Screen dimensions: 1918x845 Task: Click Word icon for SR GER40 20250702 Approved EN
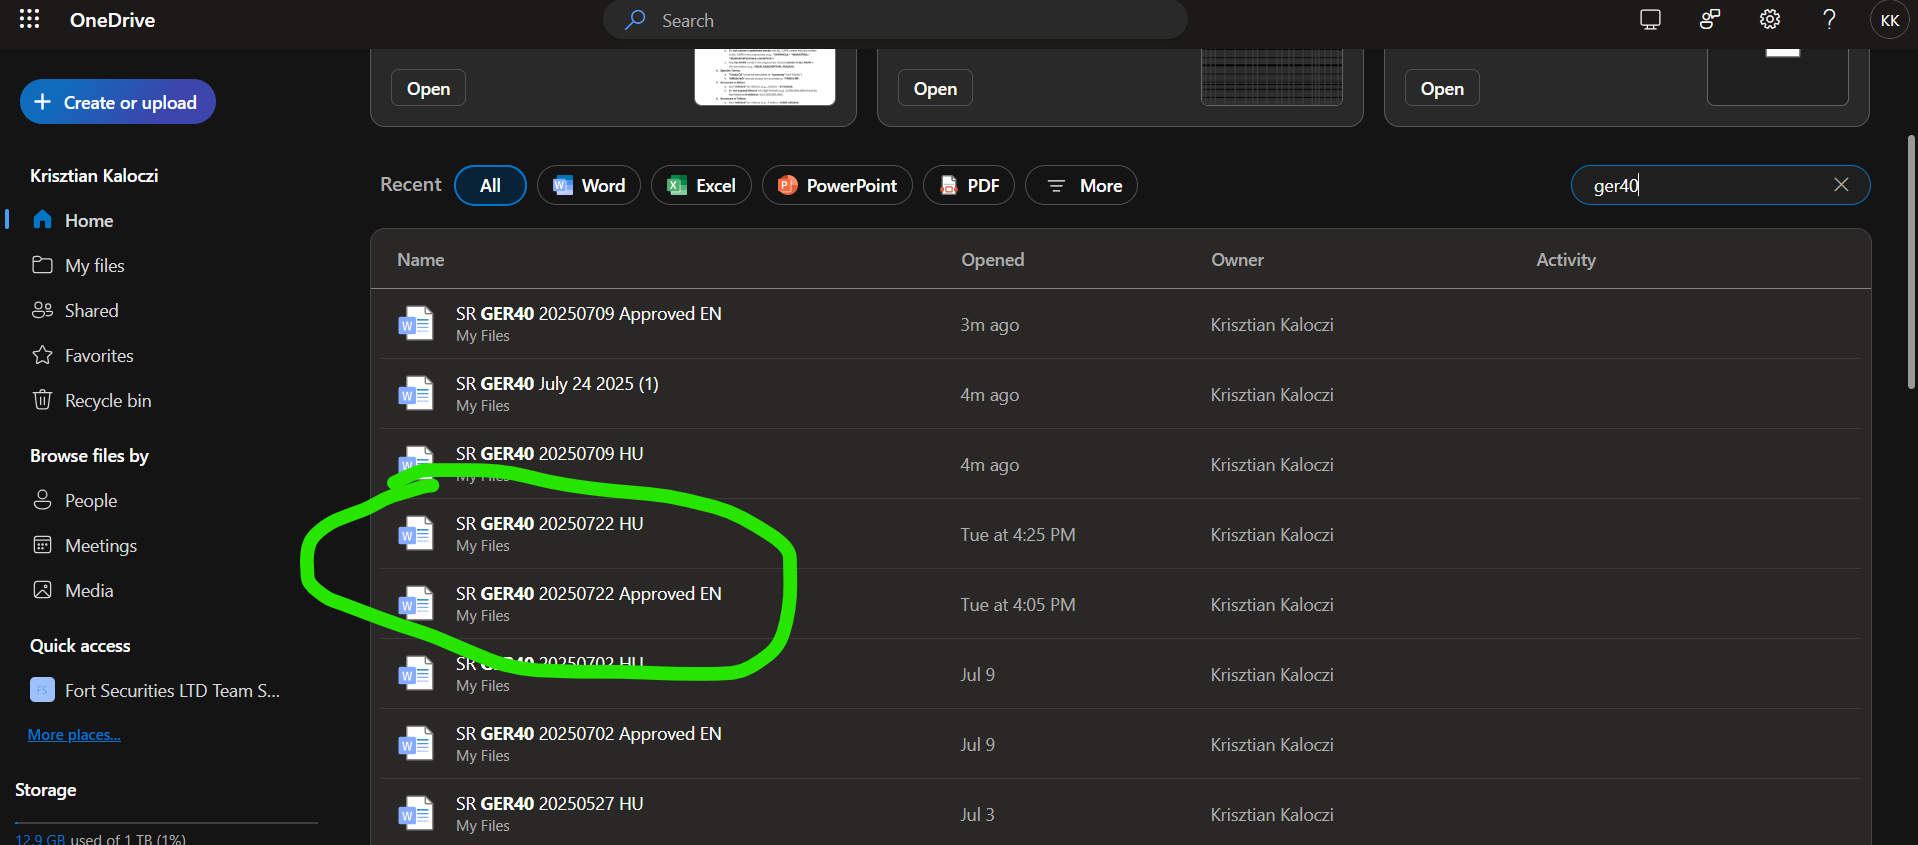pyautogui.click(x=416, y=744)
